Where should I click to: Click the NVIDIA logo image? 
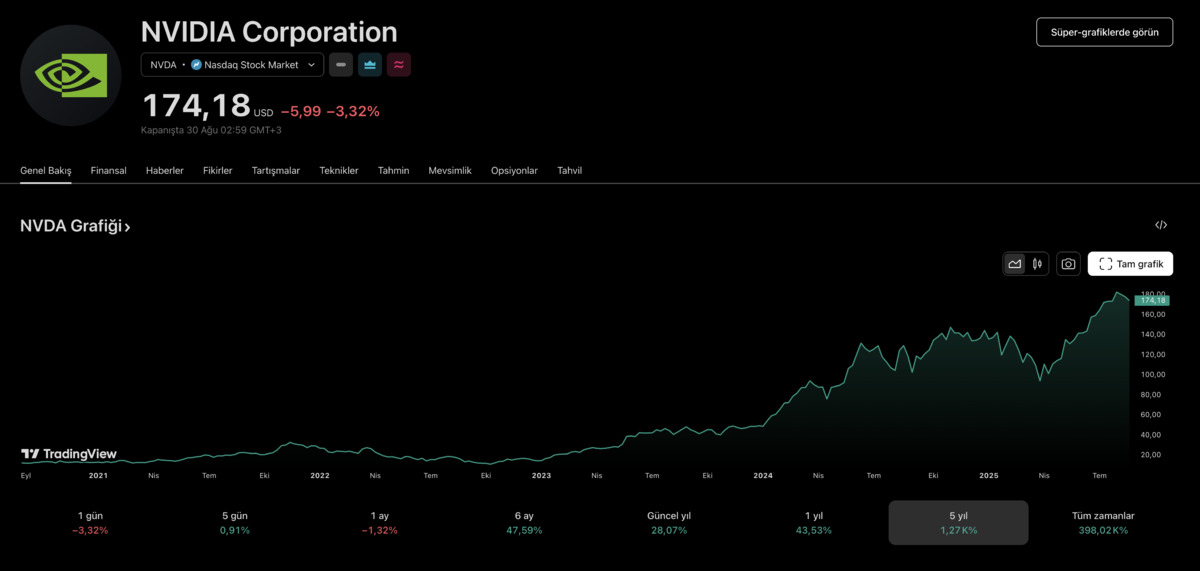pyautogui.click(x=71, y=76)
